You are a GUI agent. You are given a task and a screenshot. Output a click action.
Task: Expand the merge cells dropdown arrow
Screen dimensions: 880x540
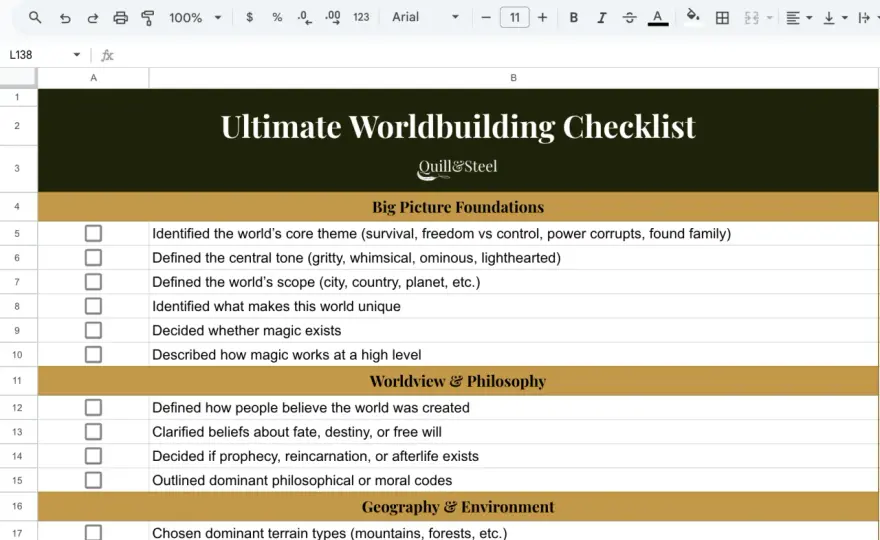point(769,18)
